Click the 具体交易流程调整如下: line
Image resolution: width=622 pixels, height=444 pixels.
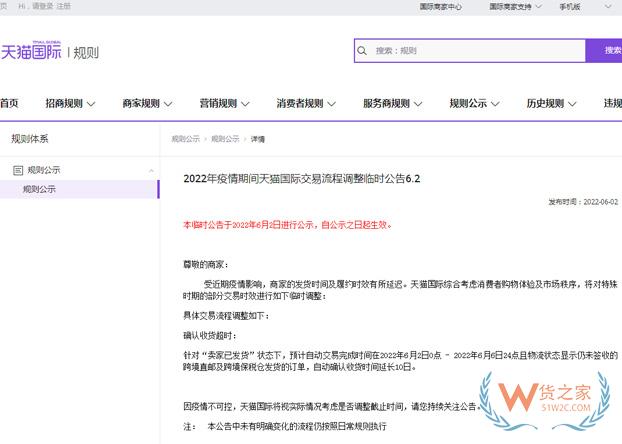click(227, 316)
